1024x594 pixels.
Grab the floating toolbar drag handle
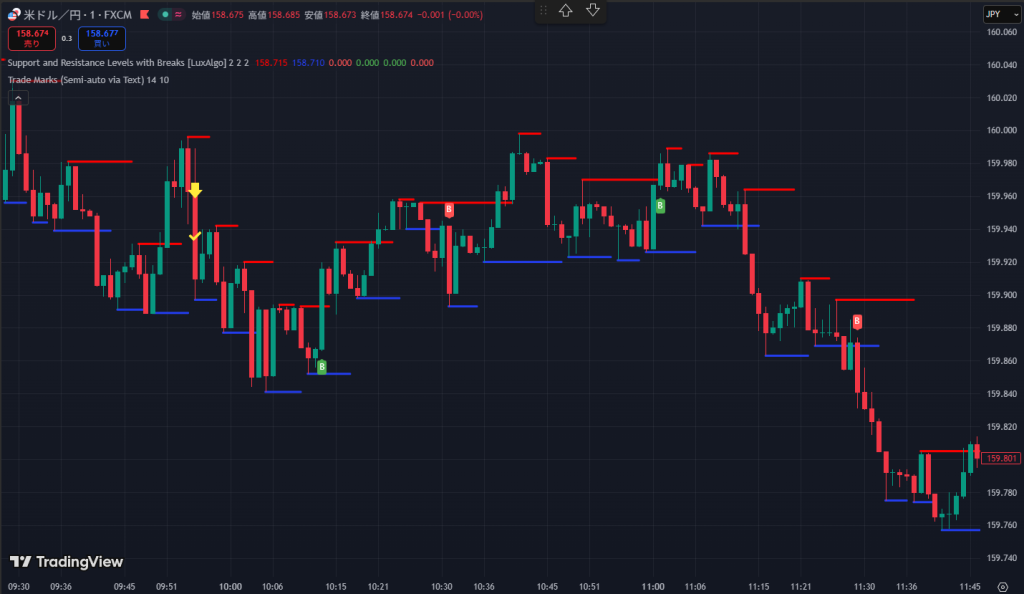[x=543, y=10]
